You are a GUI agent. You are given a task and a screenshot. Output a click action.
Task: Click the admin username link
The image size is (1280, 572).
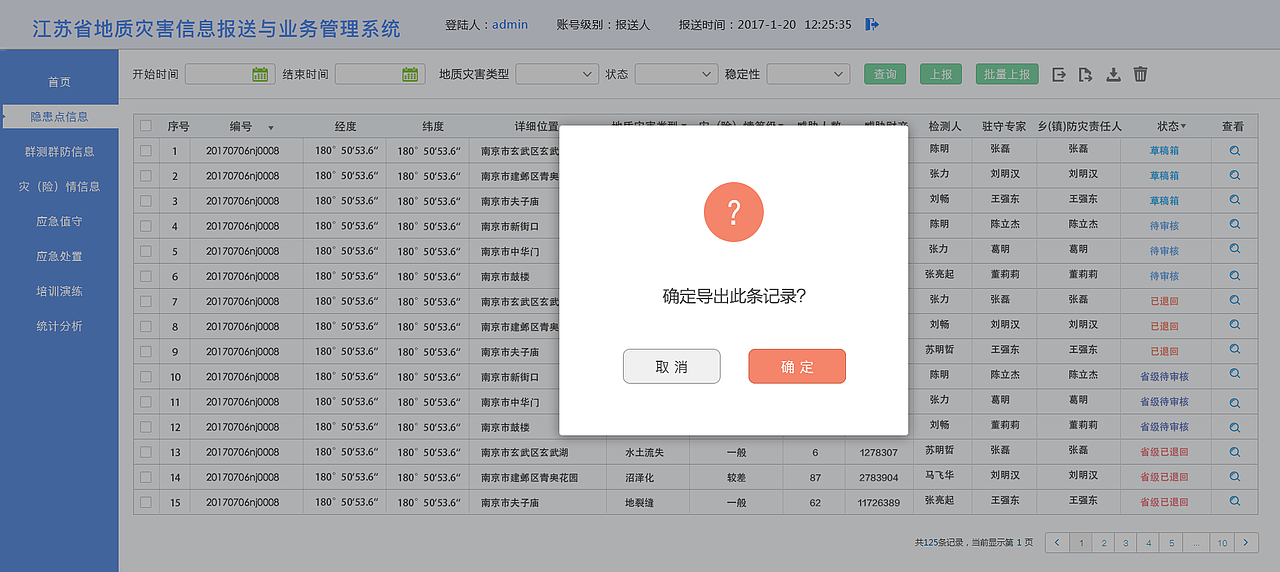pos(510,24)
